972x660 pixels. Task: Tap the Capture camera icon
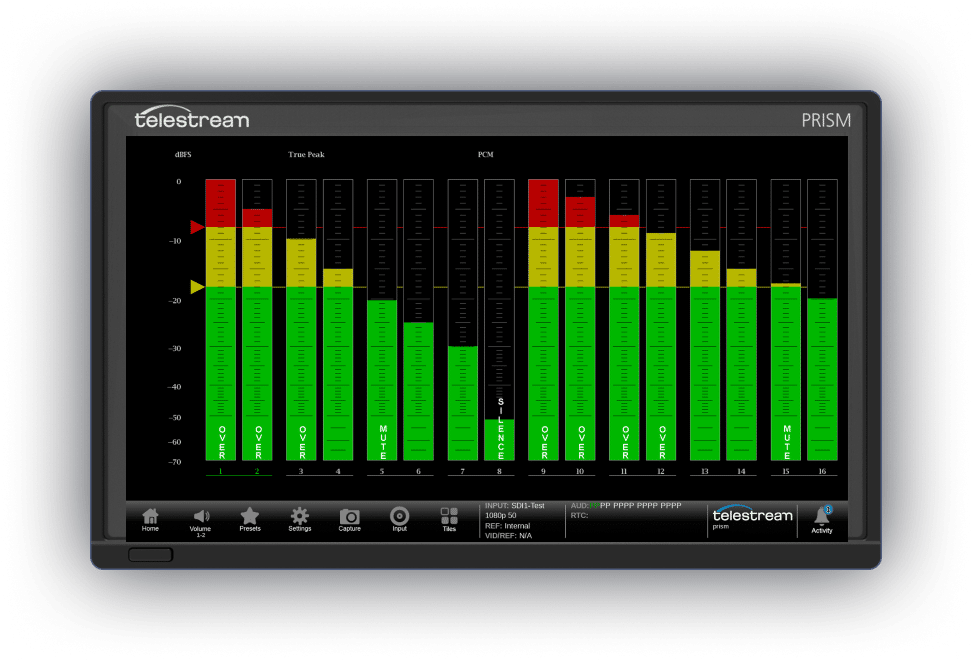(350, 519)
